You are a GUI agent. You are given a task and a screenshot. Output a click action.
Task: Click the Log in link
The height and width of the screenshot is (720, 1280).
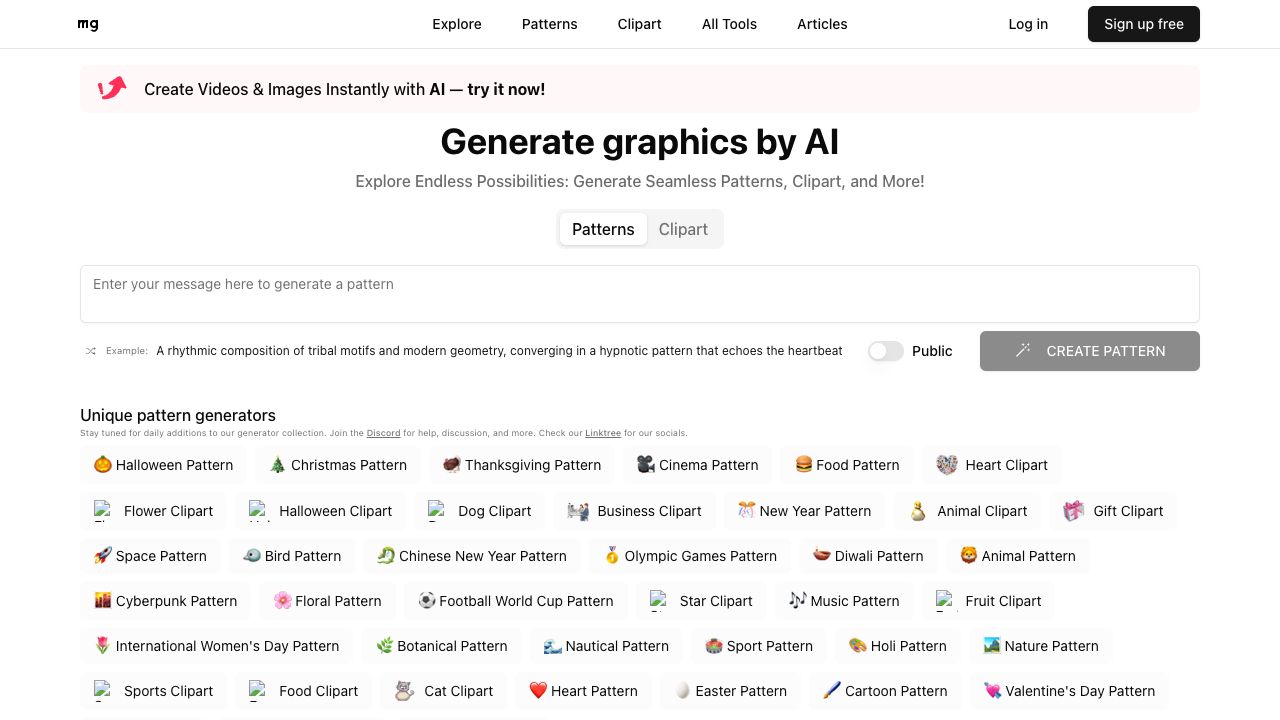(1028, 24)
